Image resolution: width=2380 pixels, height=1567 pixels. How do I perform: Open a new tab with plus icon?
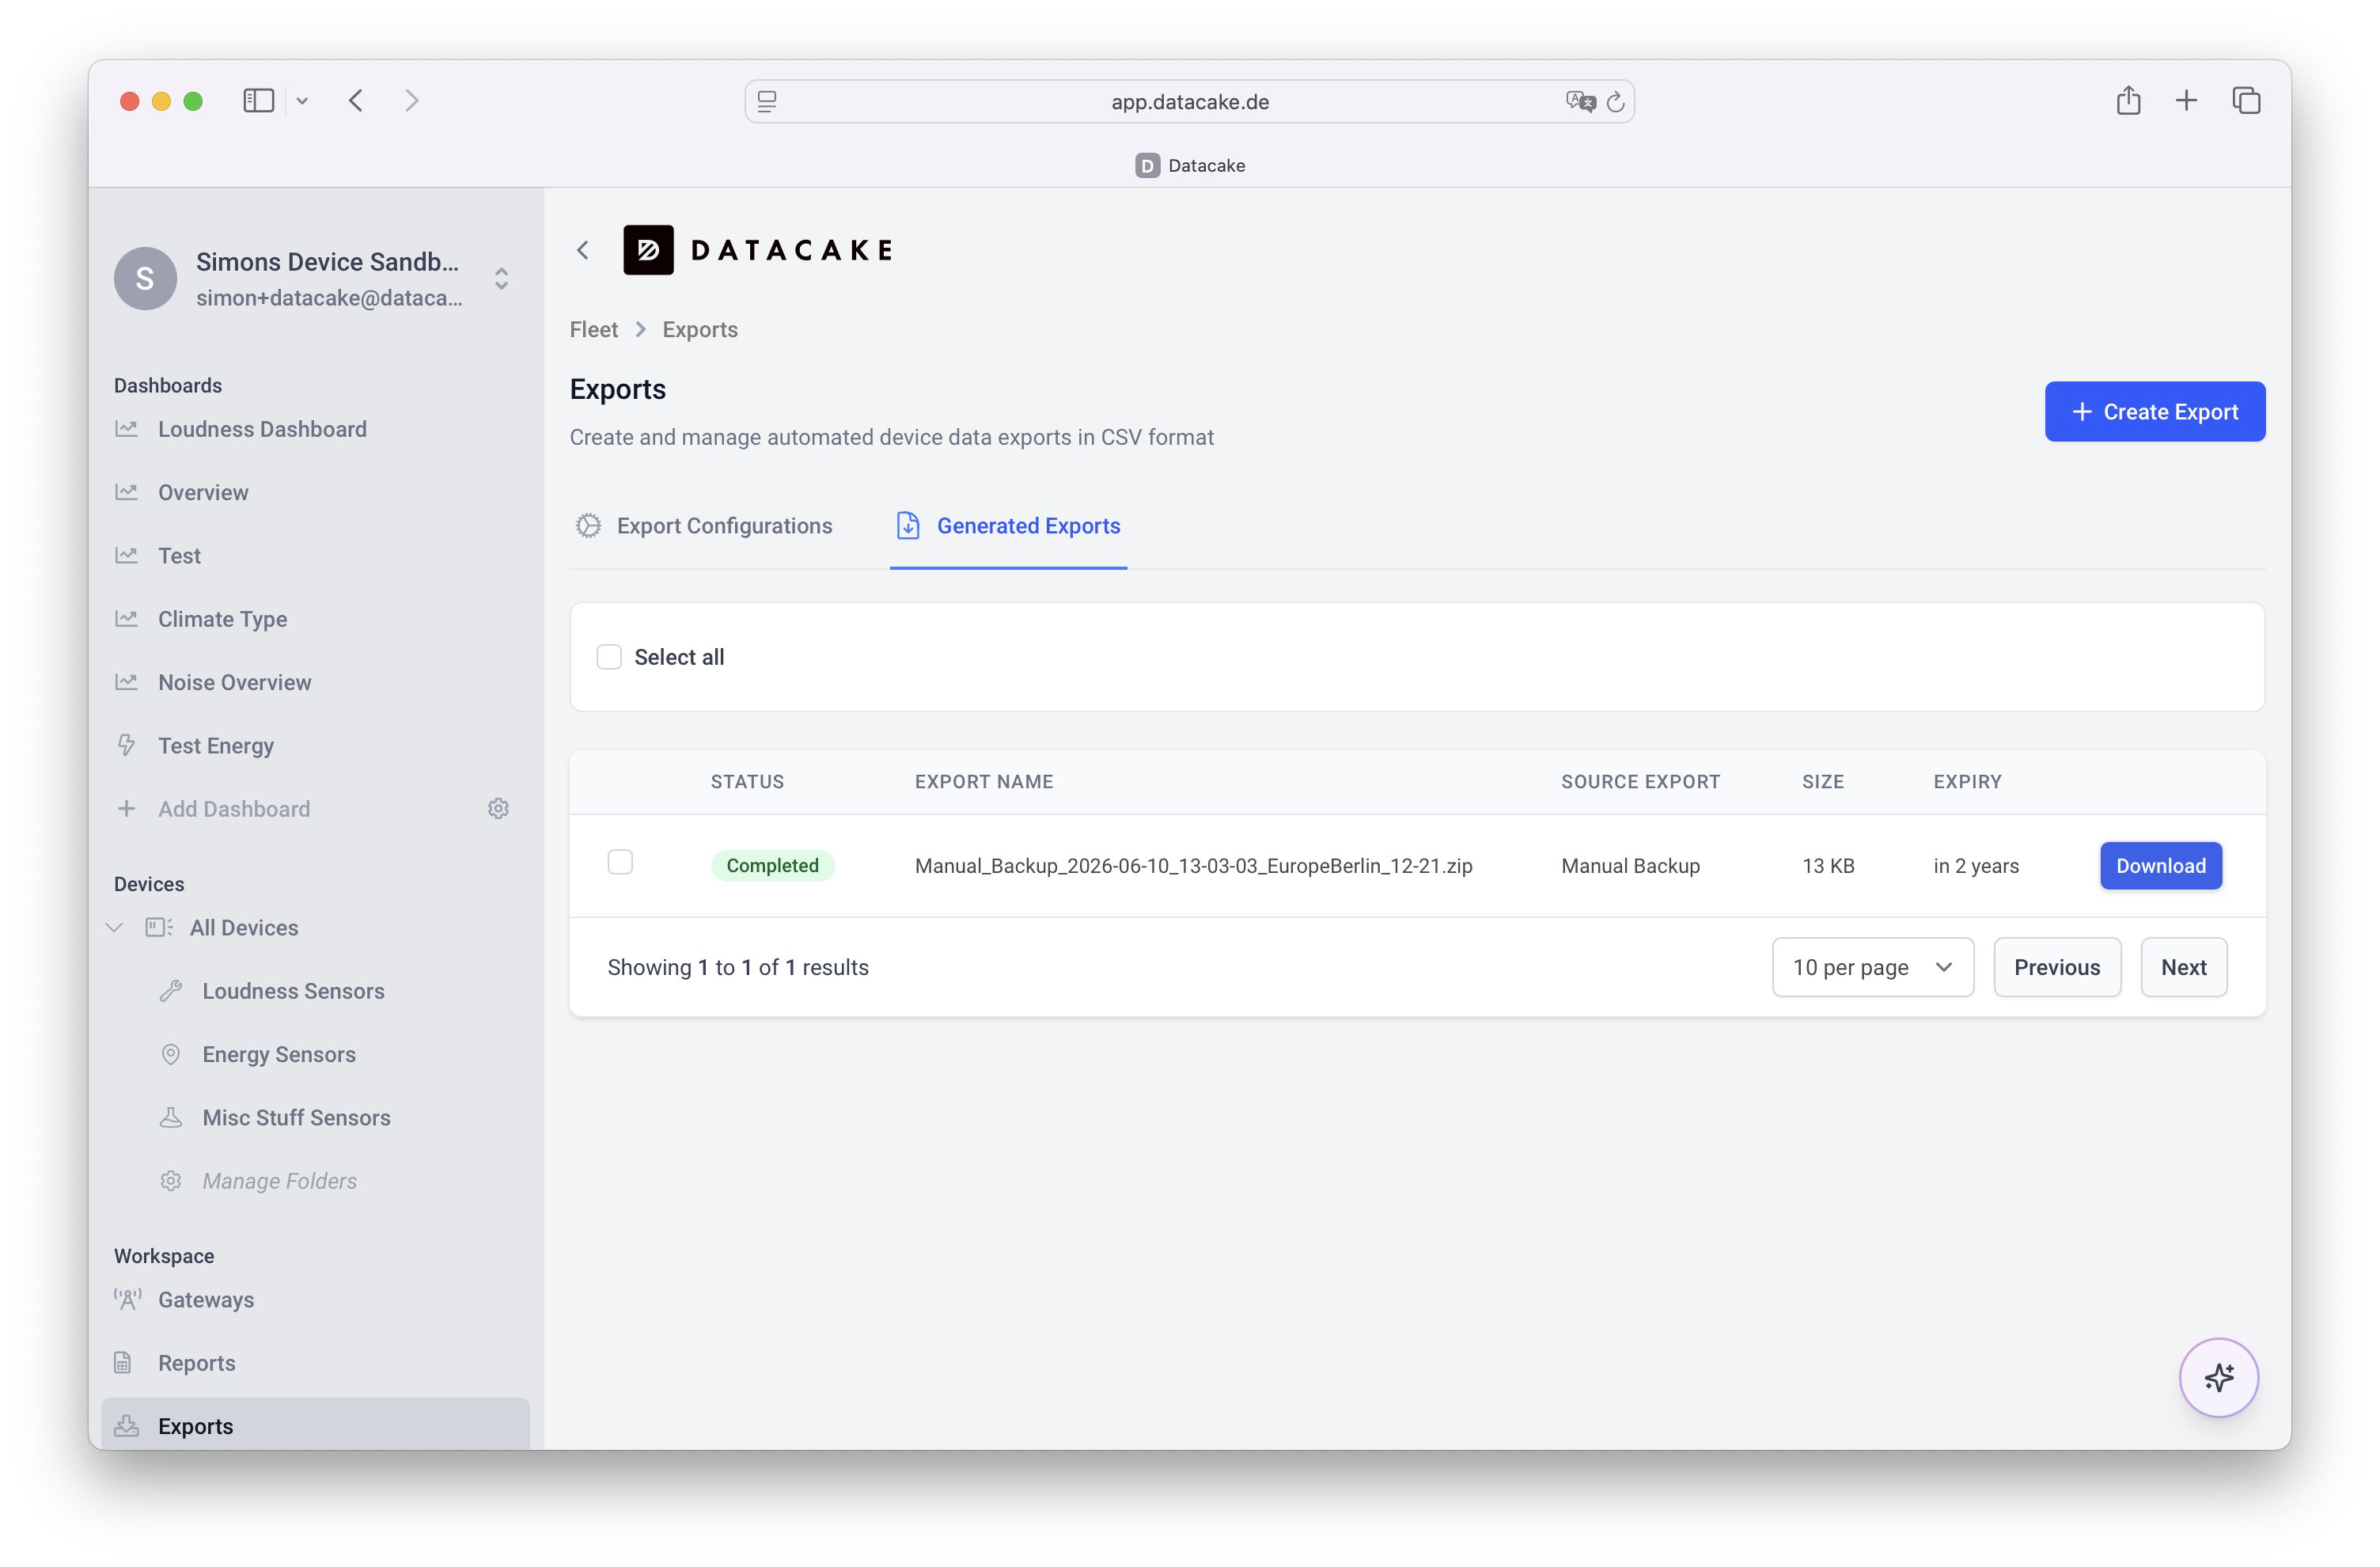tap(2186, 101)
